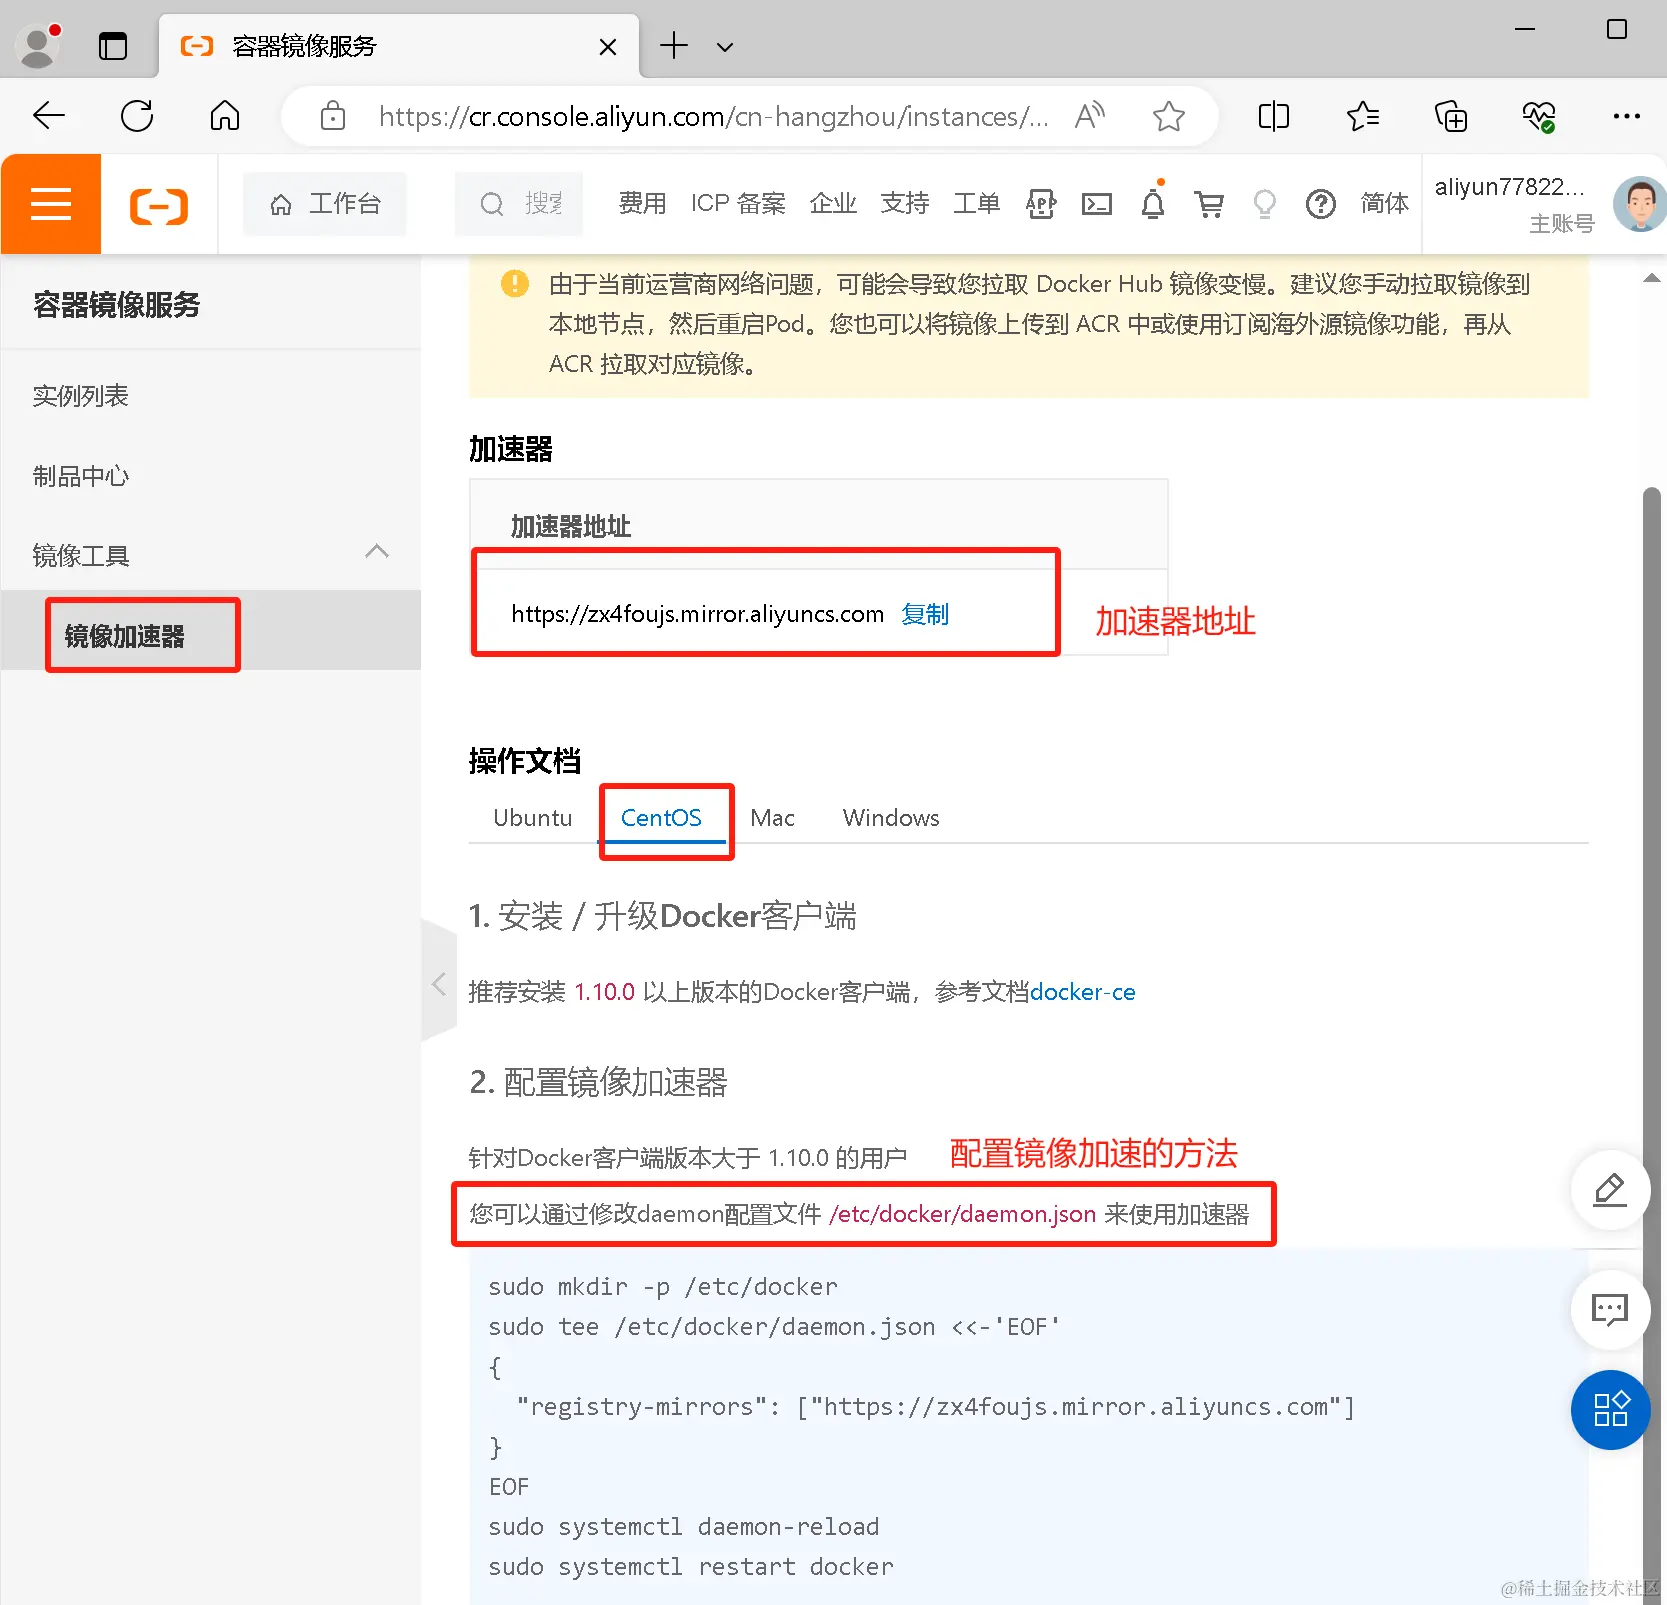Open the help question mark icon

tap(1321, 205)
